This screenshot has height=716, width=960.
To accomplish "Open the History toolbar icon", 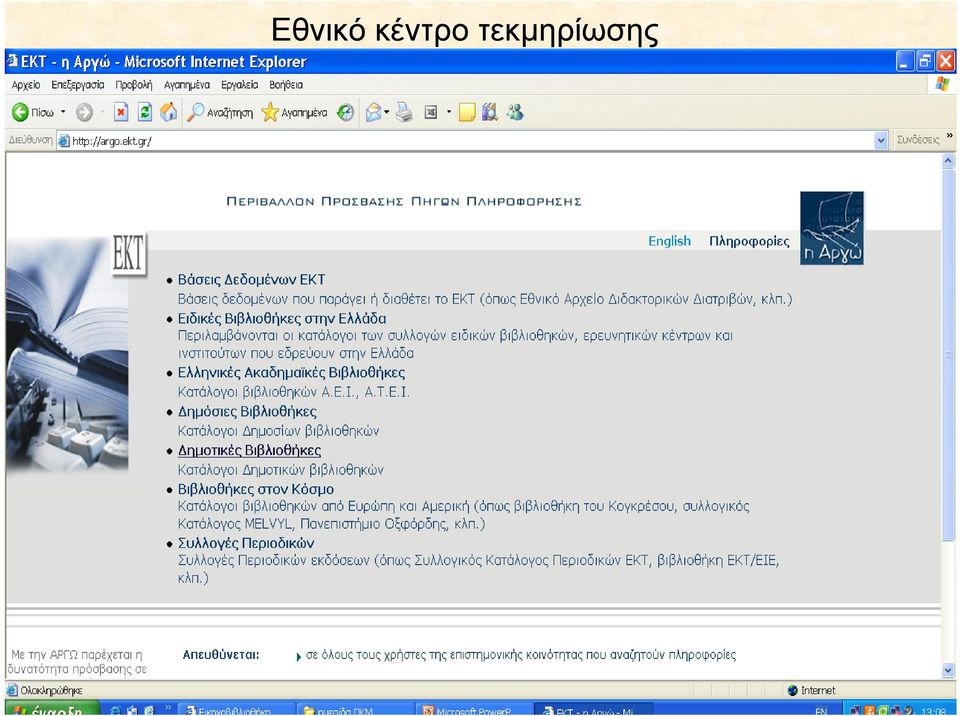I will (346, 112).
